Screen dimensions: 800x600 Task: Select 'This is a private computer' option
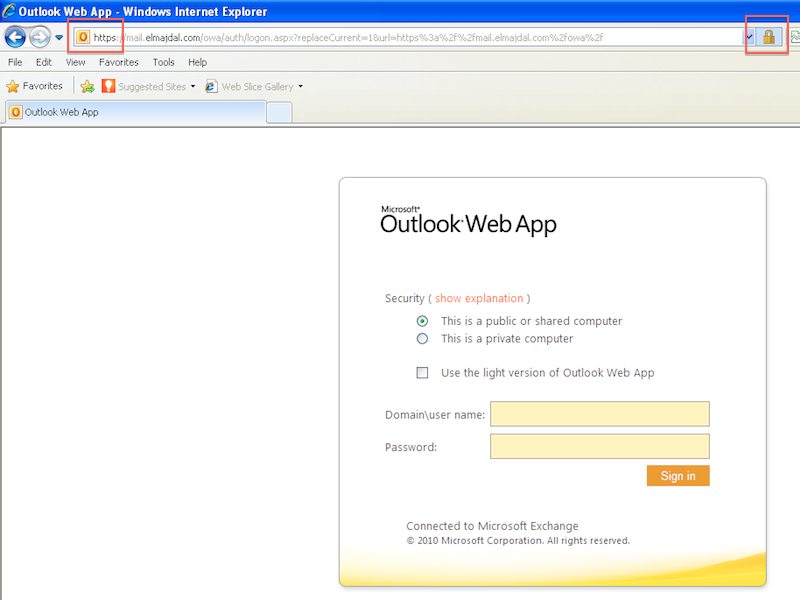point(422,339)
